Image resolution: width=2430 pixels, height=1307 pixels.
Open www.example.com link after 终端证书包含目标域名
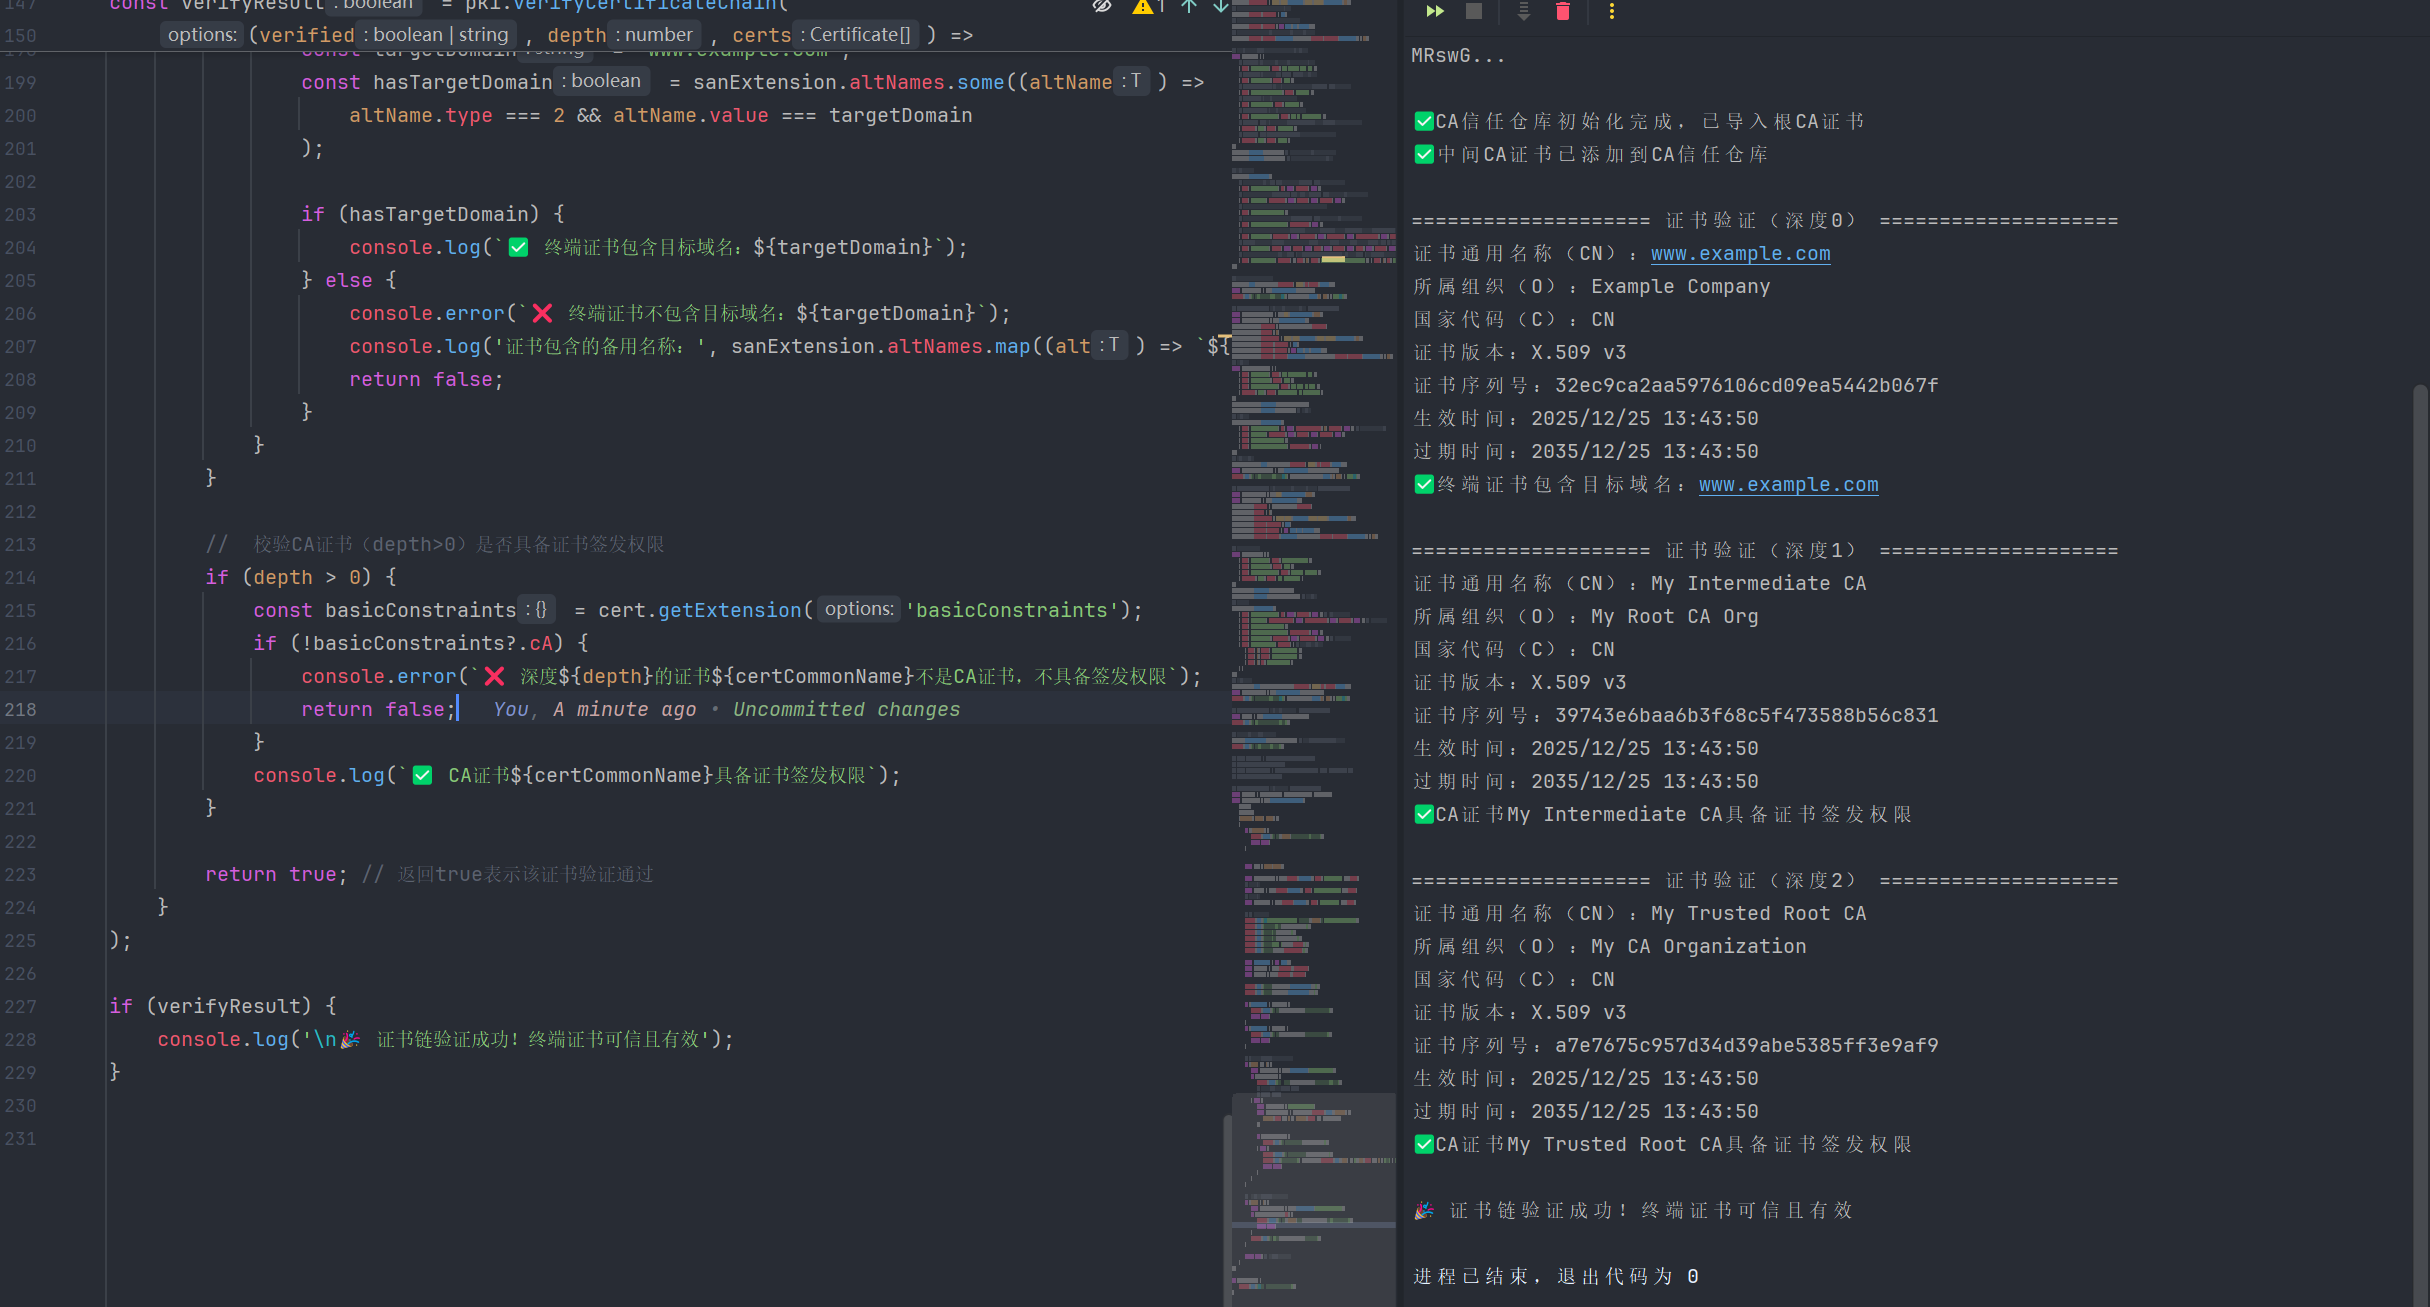[x=1788, y=485]
